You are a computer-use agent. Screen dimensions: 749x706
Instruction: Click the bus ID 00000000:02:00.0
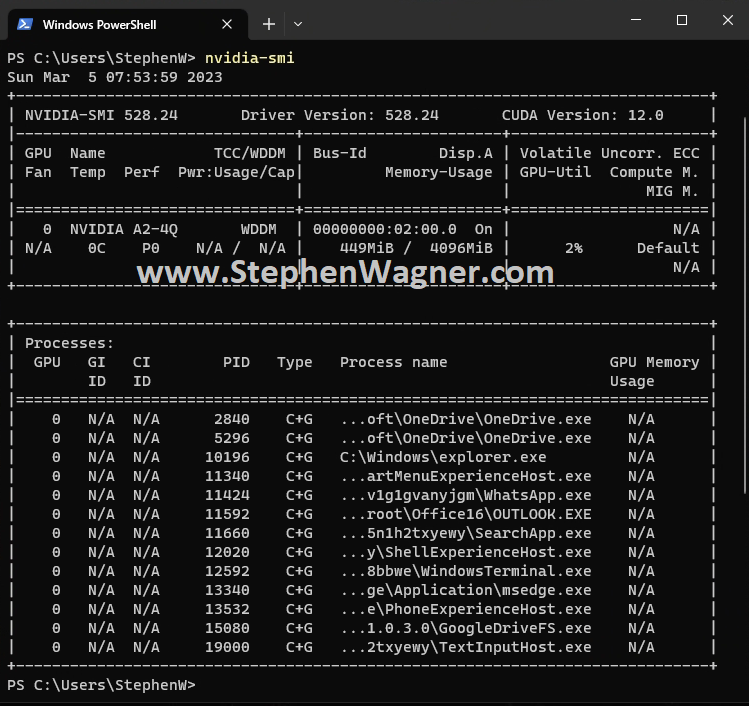(385, 229)
